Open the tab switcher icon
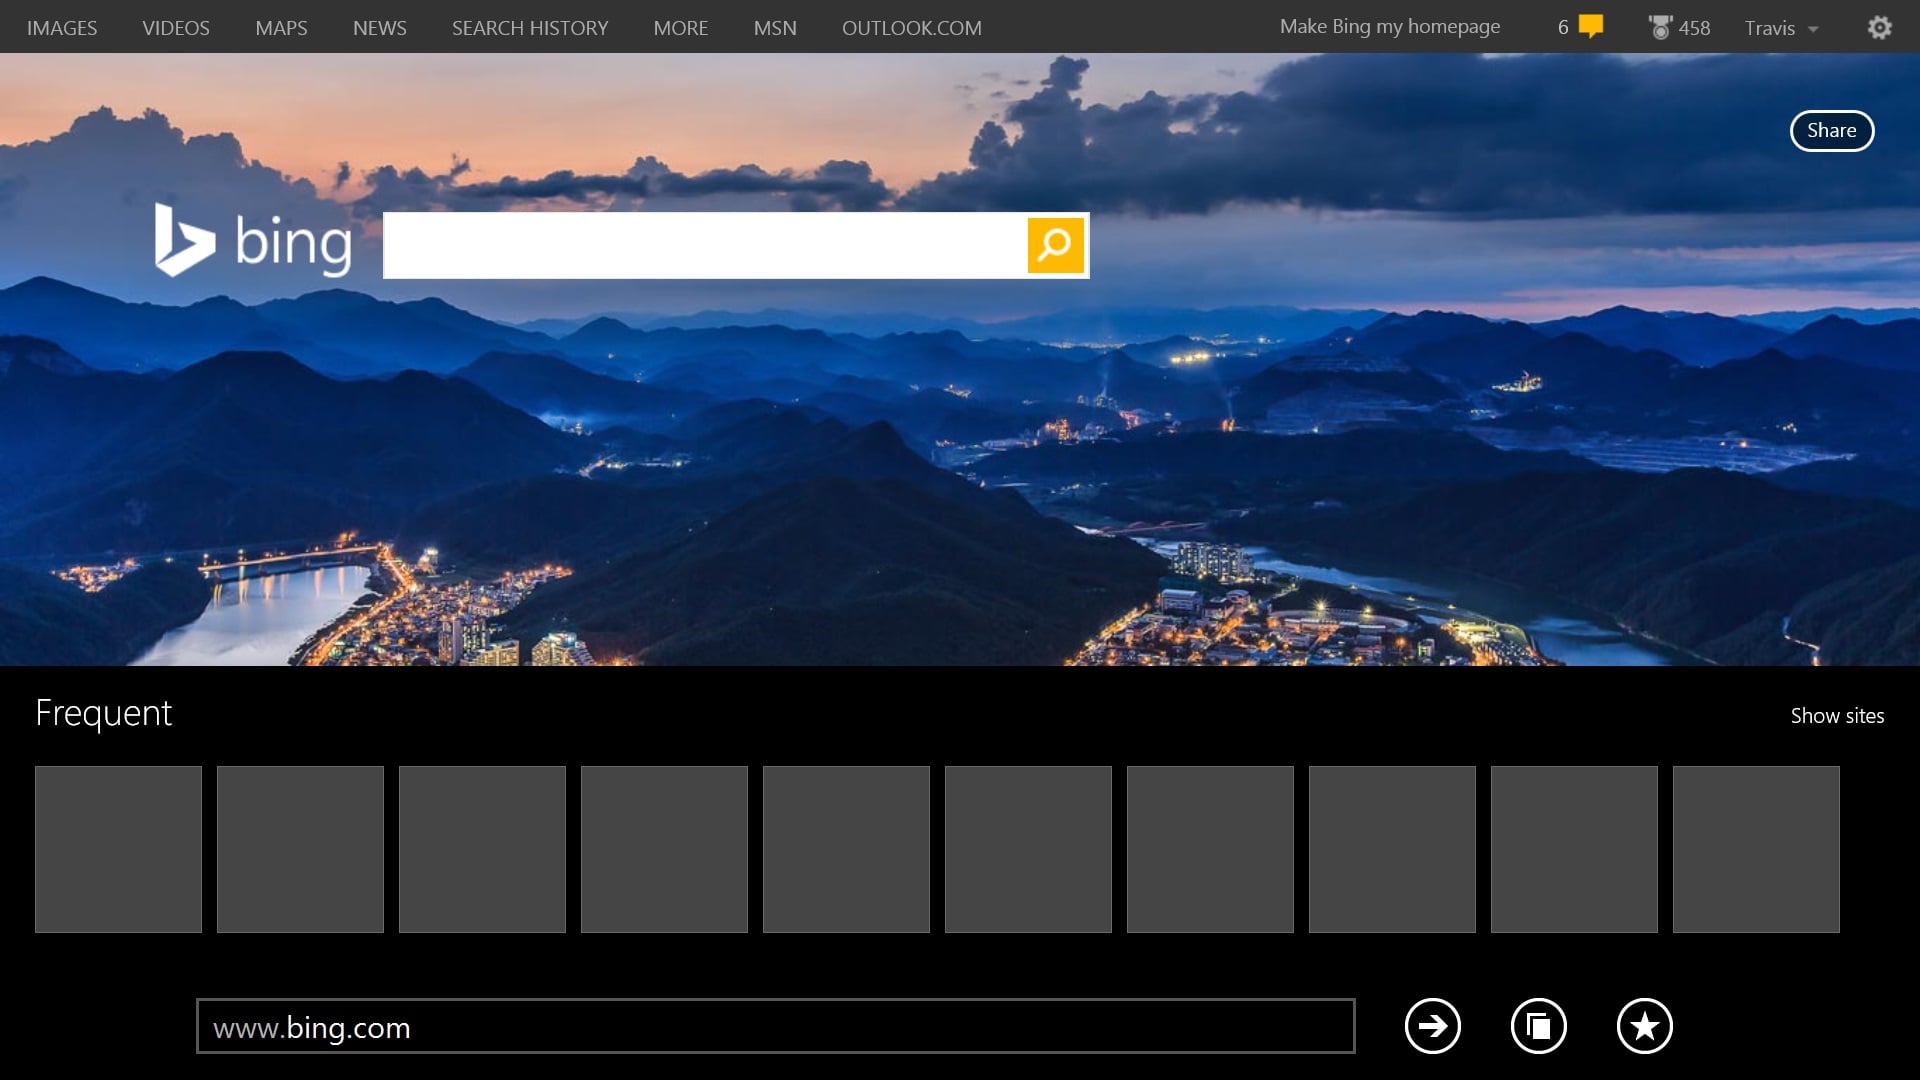1920x1080 pixels. coord(1539,1026)
